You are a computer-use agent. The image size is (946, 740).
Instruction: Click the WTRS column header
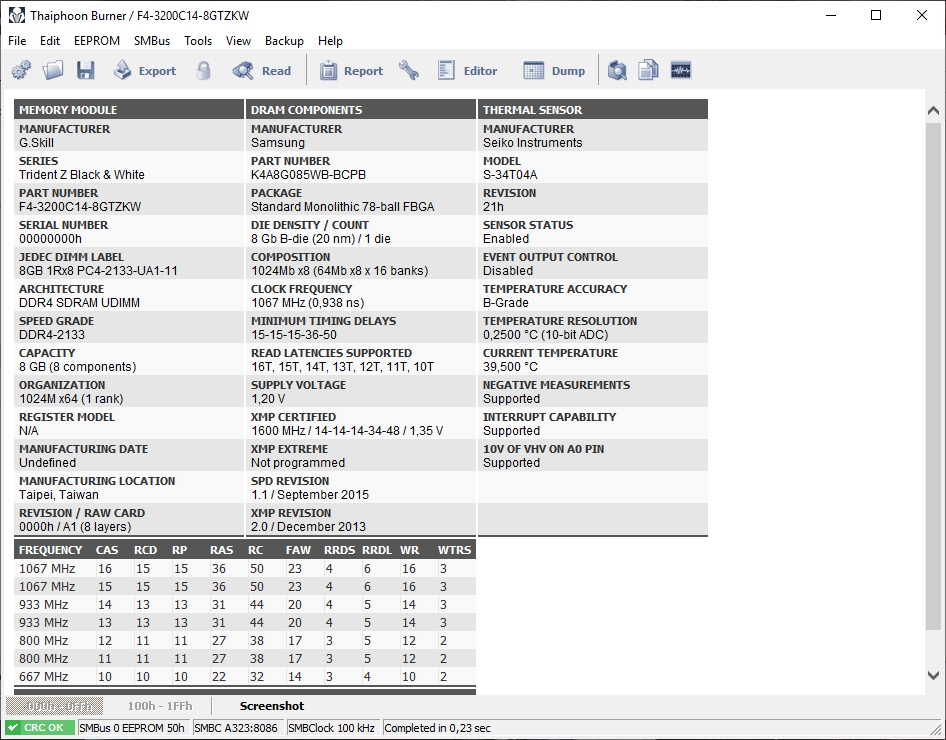[x=454, y=550]
